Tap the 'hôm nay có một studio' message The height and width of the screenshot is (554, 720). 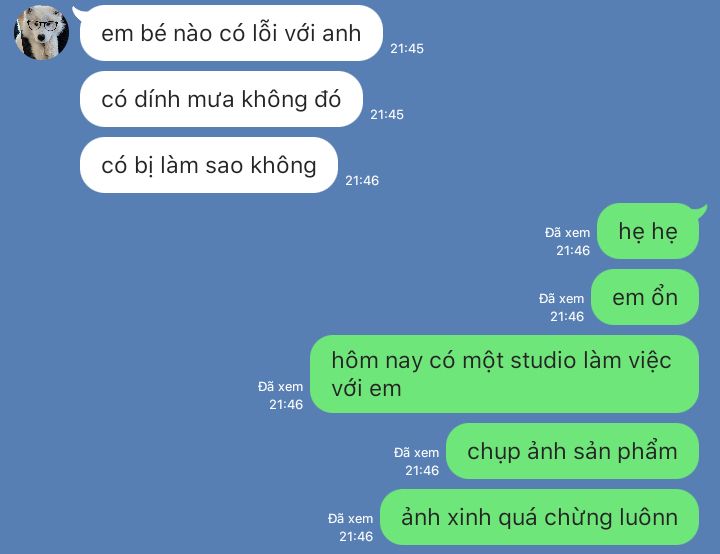pos(504,374)
